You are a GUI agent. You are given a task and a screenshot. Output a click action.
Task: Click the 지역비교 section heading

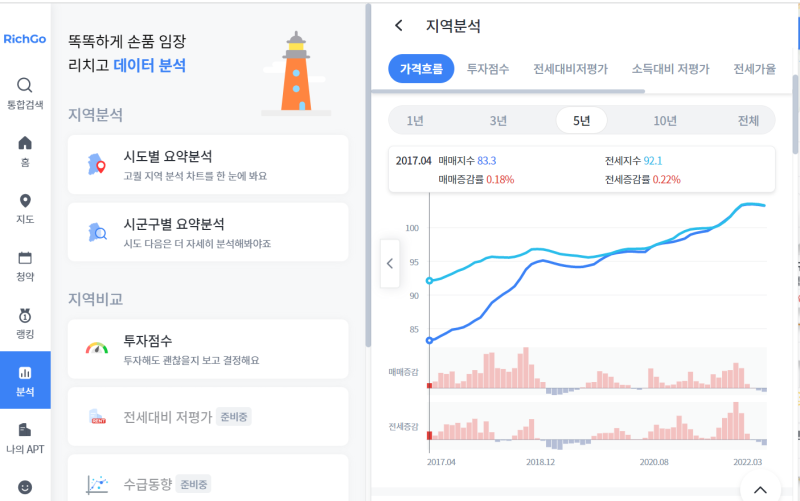tap(95, 299)
